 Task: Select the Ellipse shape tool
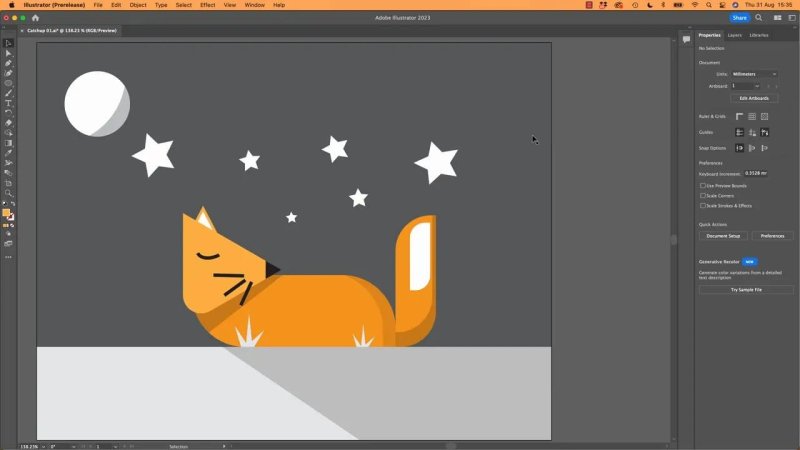(x=8, y=83)
